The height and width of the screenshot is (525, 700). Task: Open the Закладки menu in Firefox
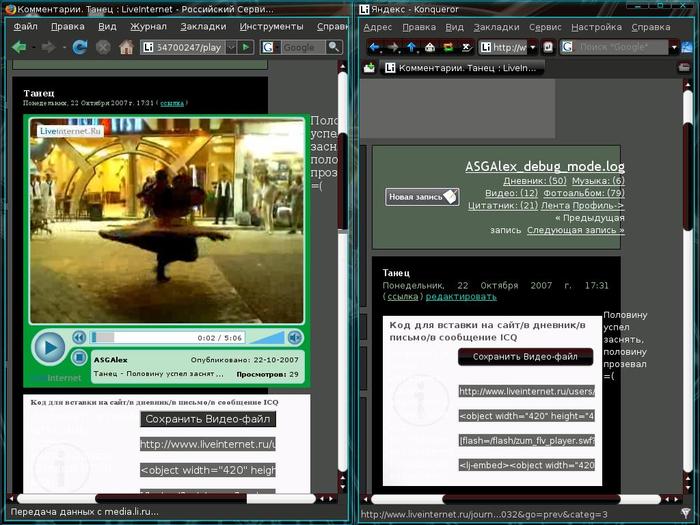203,26
